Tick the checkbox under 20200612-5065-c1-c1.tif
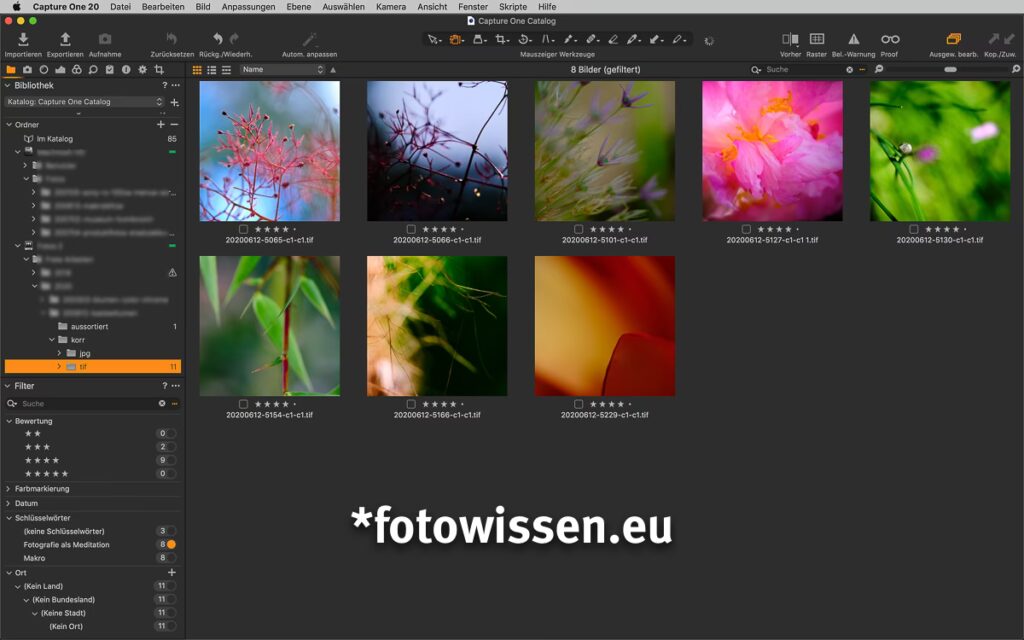The width and height of the screenshot is (1024, 640). (243, 229)
